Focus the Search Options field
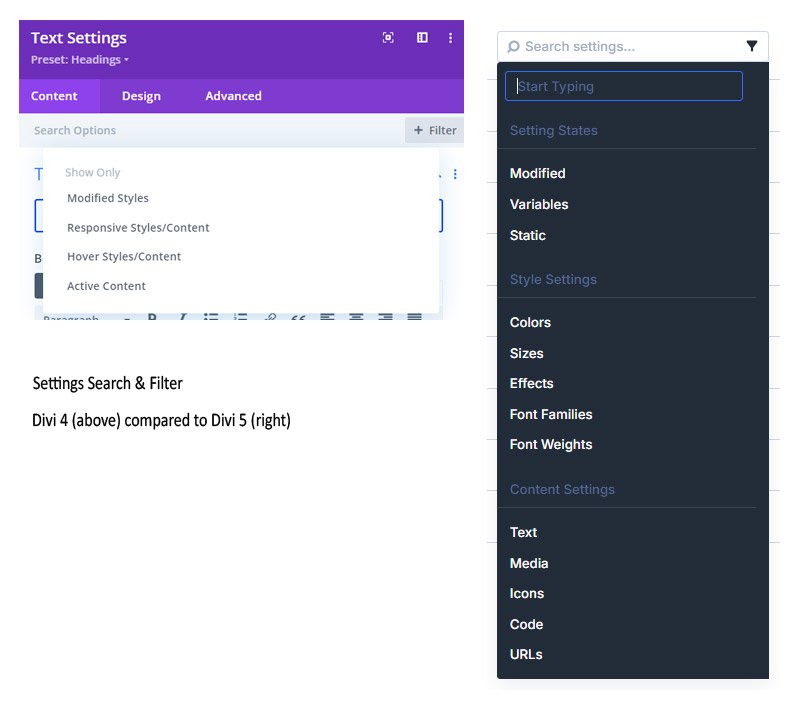The height and width of the screenshot is (710, 800). pos(212,131)
